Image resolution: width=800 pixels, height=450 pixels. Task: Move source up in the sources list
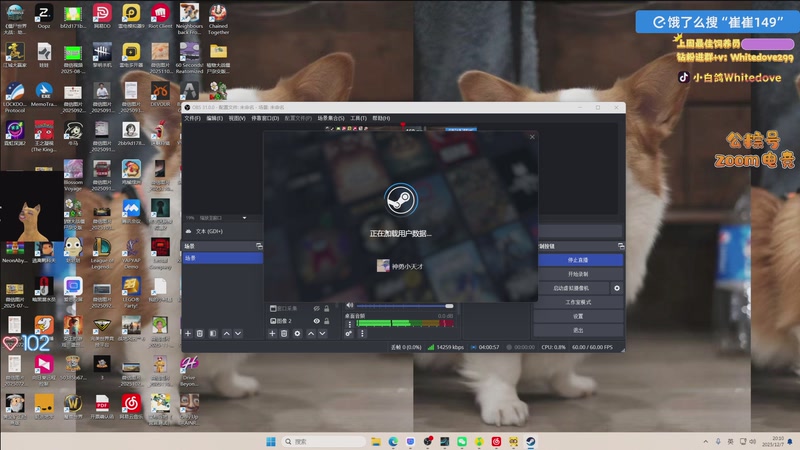point(311,334)
